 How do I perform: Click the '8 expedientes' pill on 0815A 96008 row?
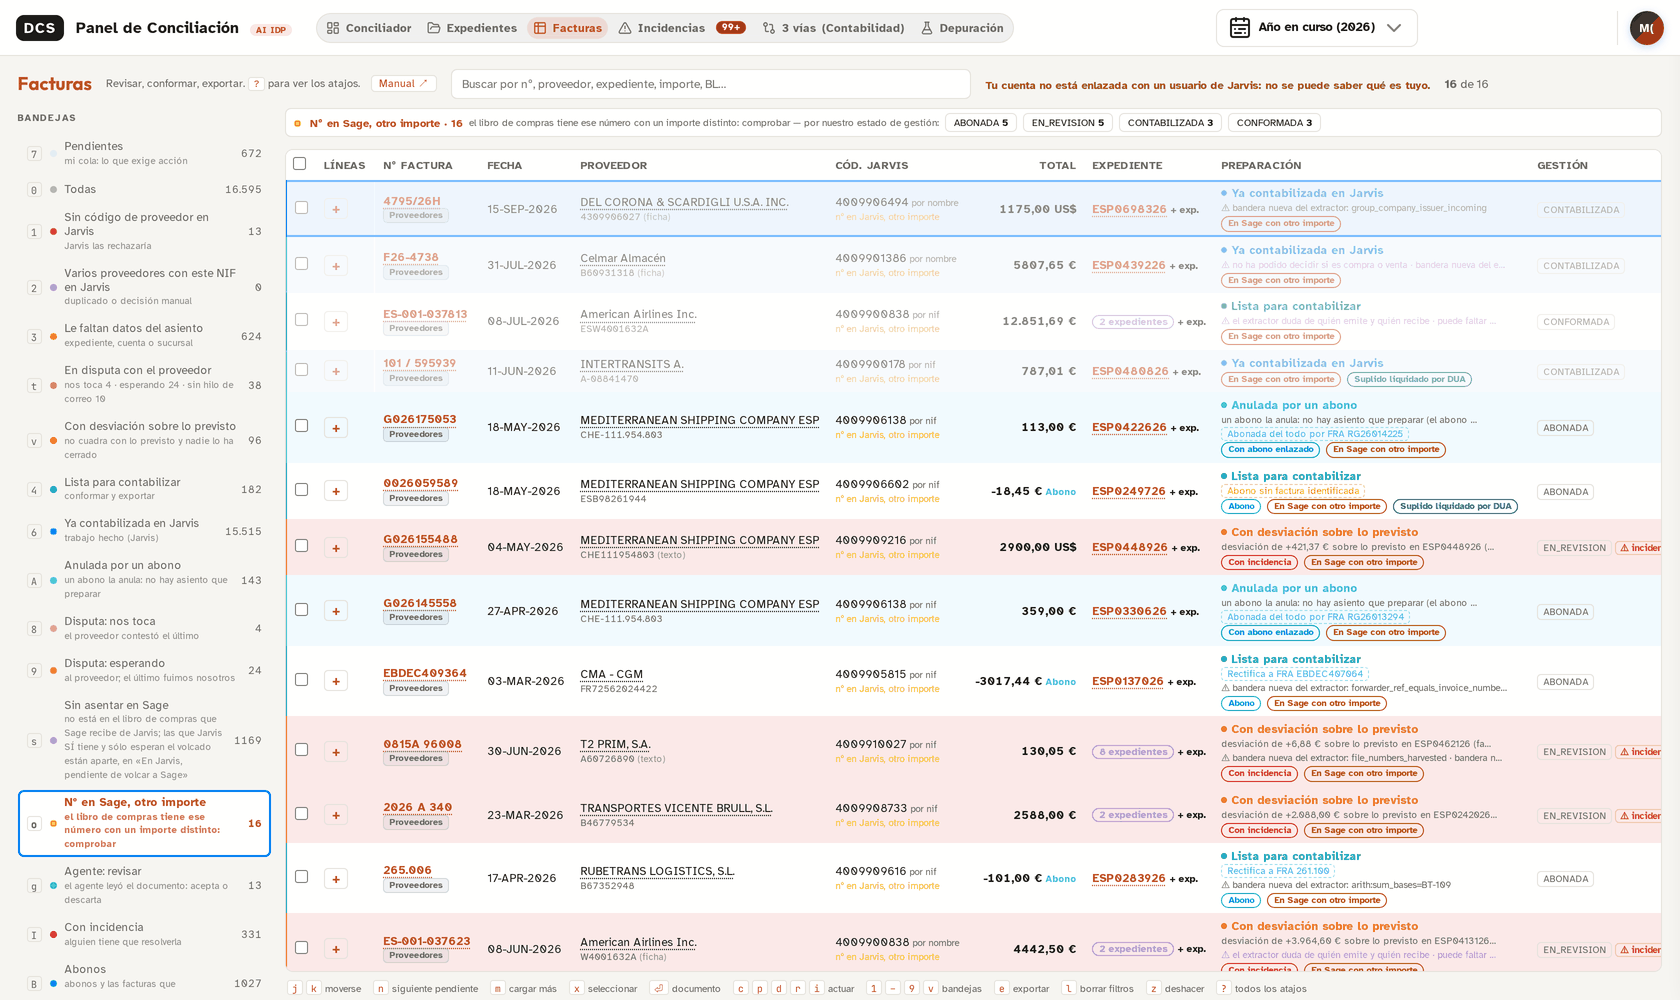1133,752
